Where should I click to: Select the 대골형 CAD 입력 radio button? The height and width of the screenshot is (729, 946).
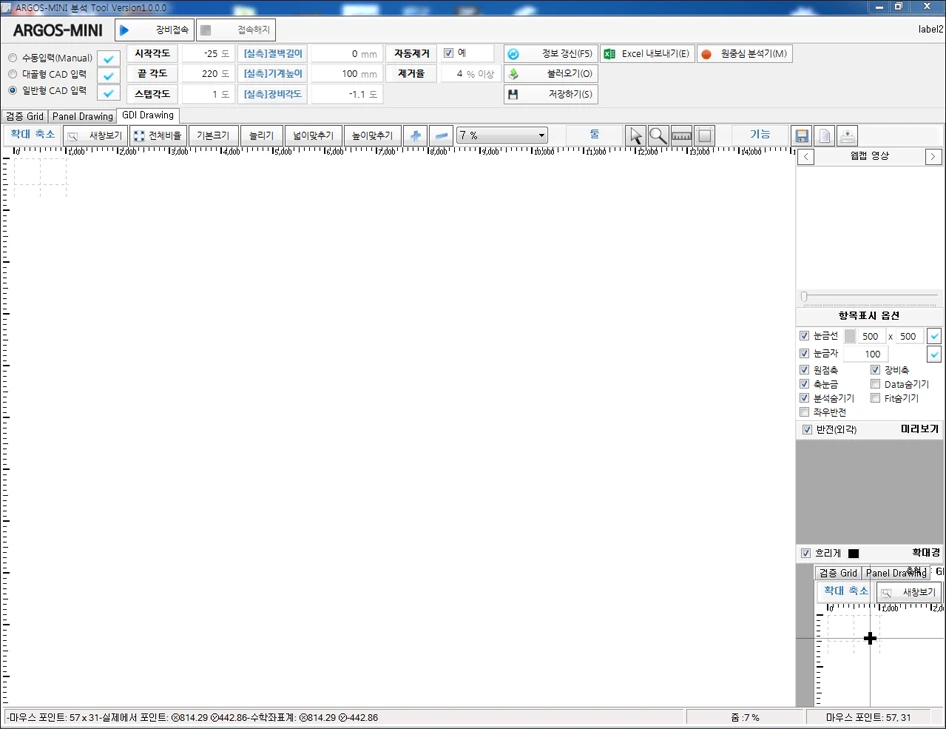point(13,74)
